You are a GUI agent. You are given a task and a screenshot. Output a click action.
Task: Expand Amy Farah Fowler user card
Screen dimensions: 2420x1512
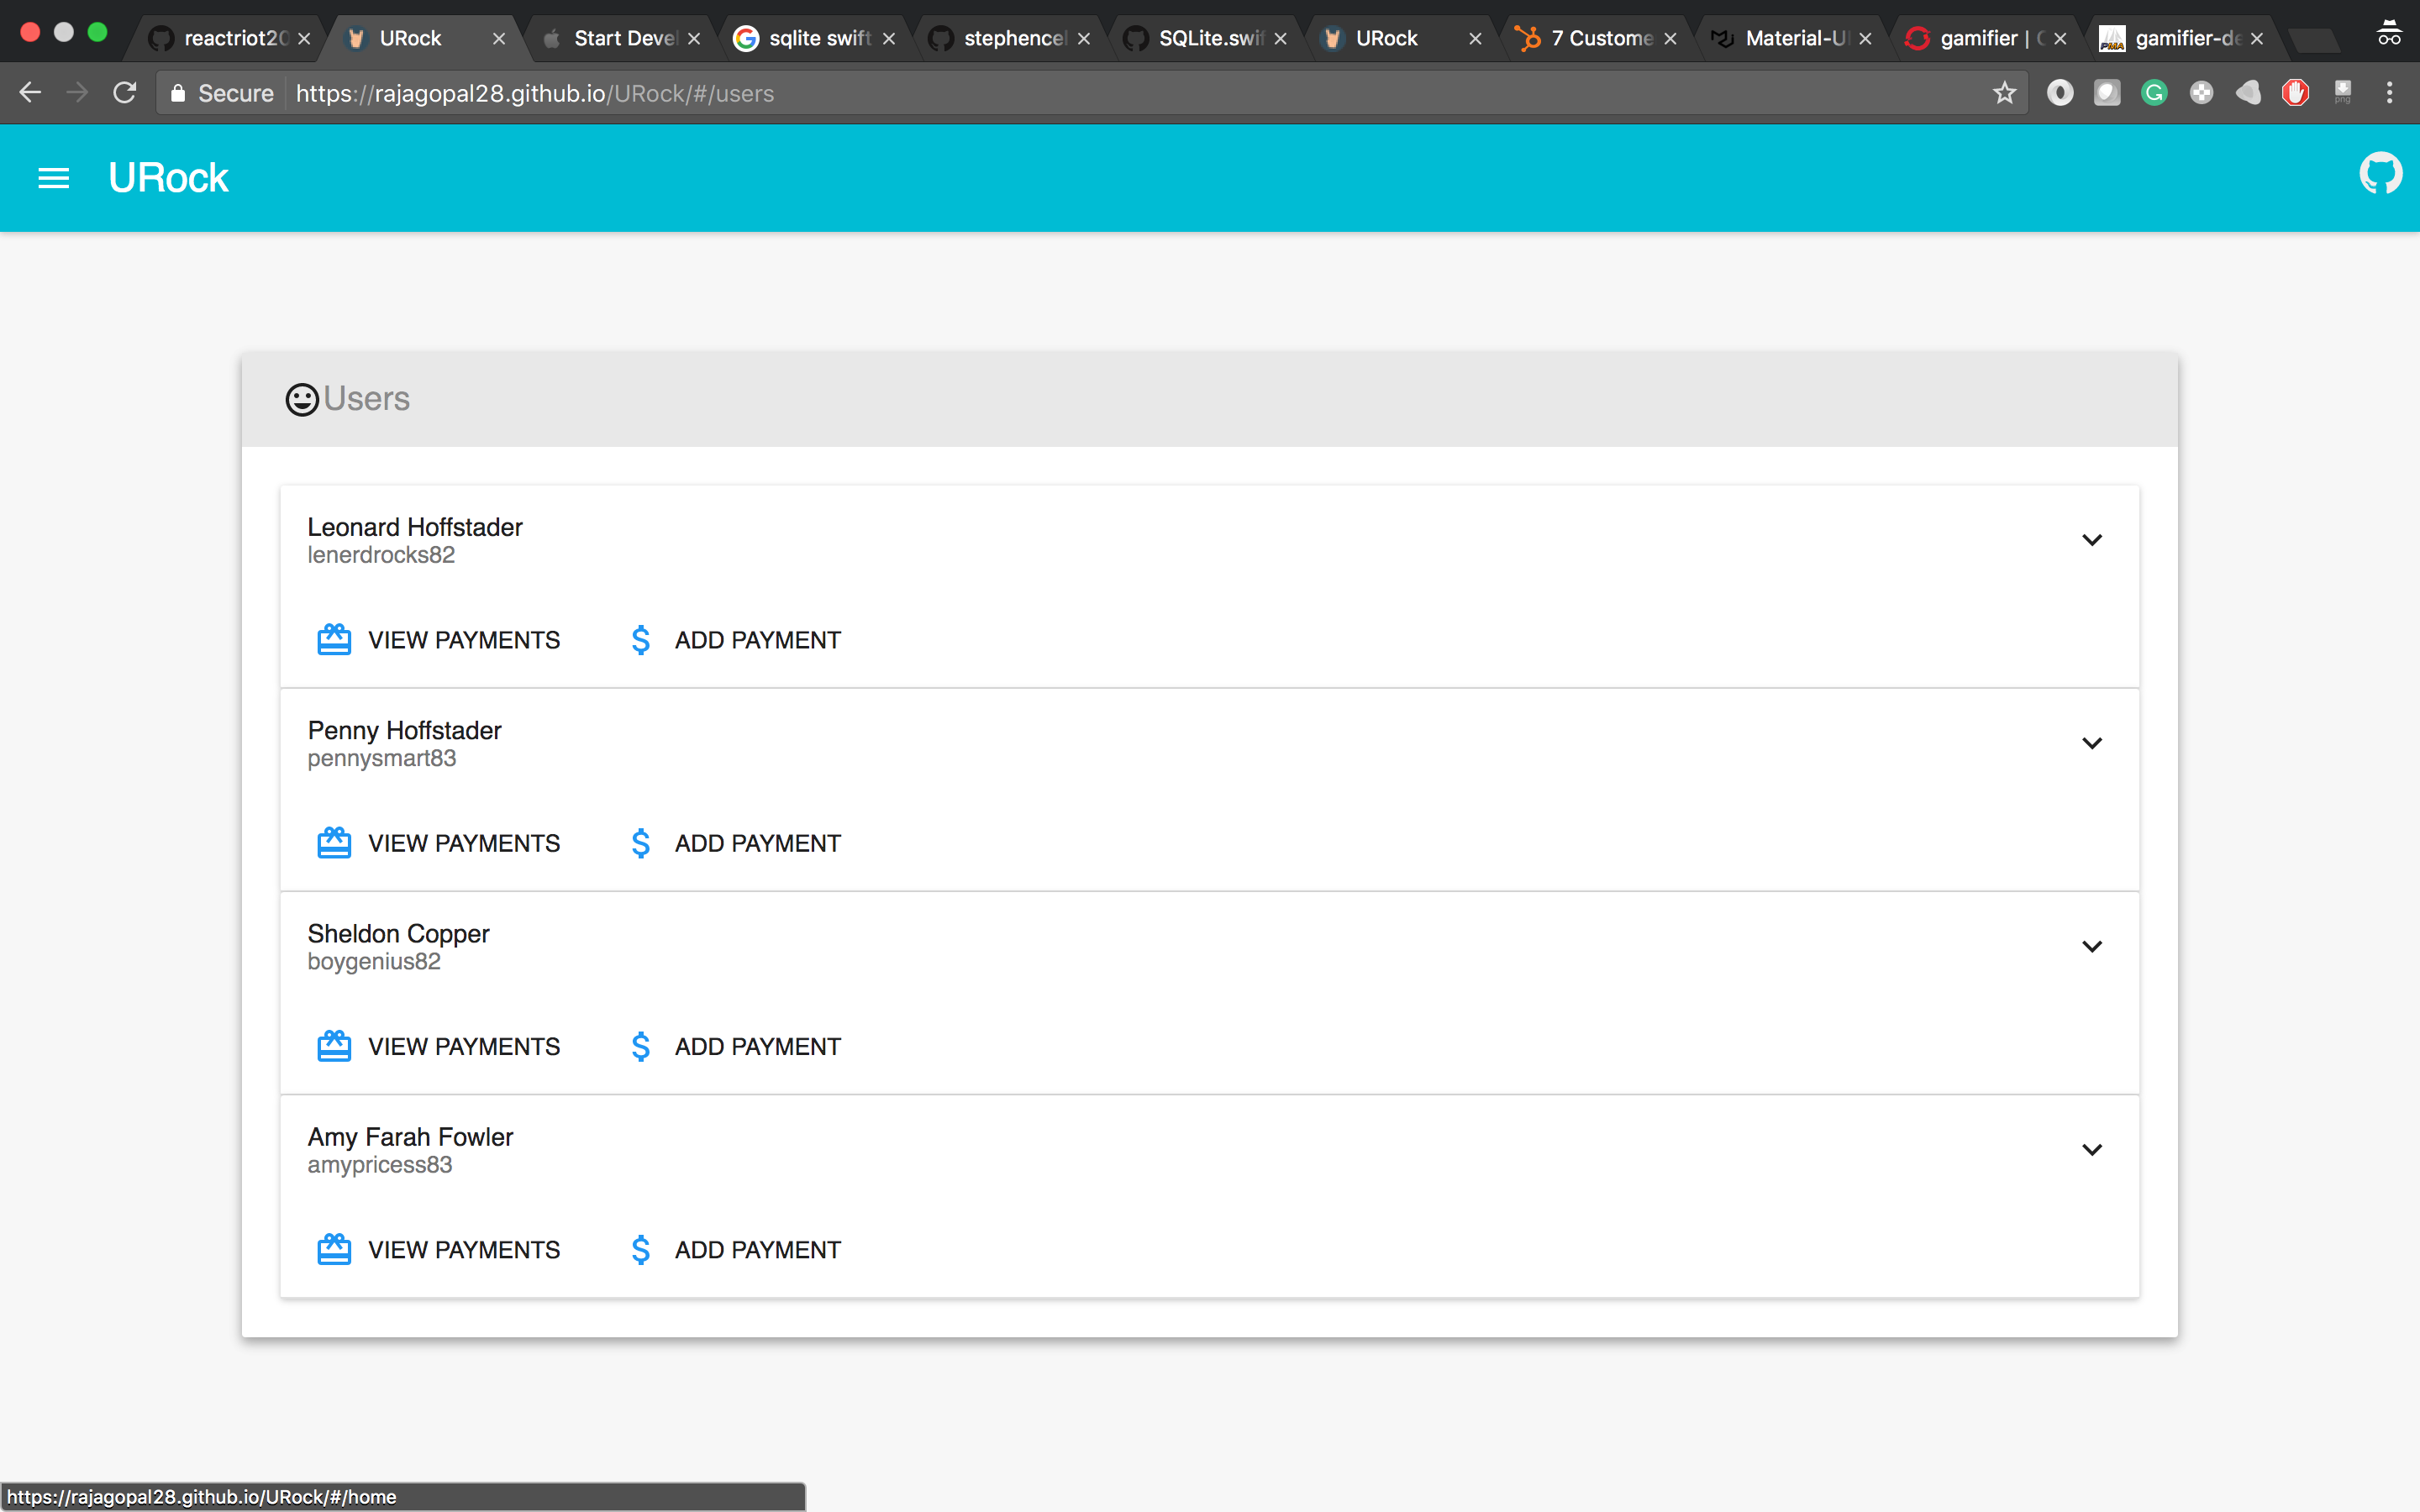tap(2091, 1150)
